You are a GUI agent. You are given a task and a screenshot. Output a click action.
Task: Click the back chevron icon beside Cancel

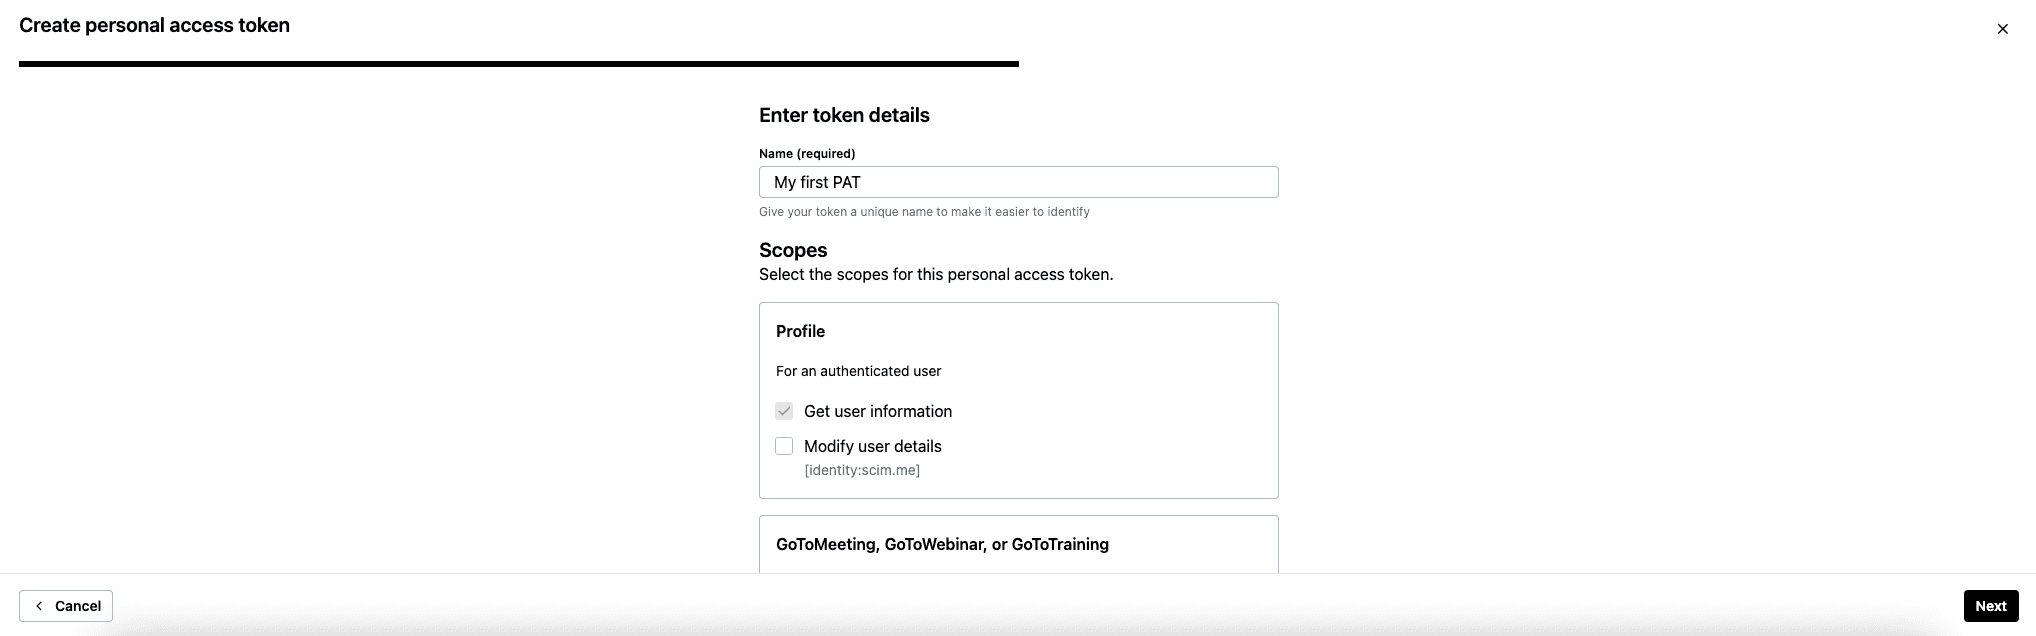coord(39,606)
